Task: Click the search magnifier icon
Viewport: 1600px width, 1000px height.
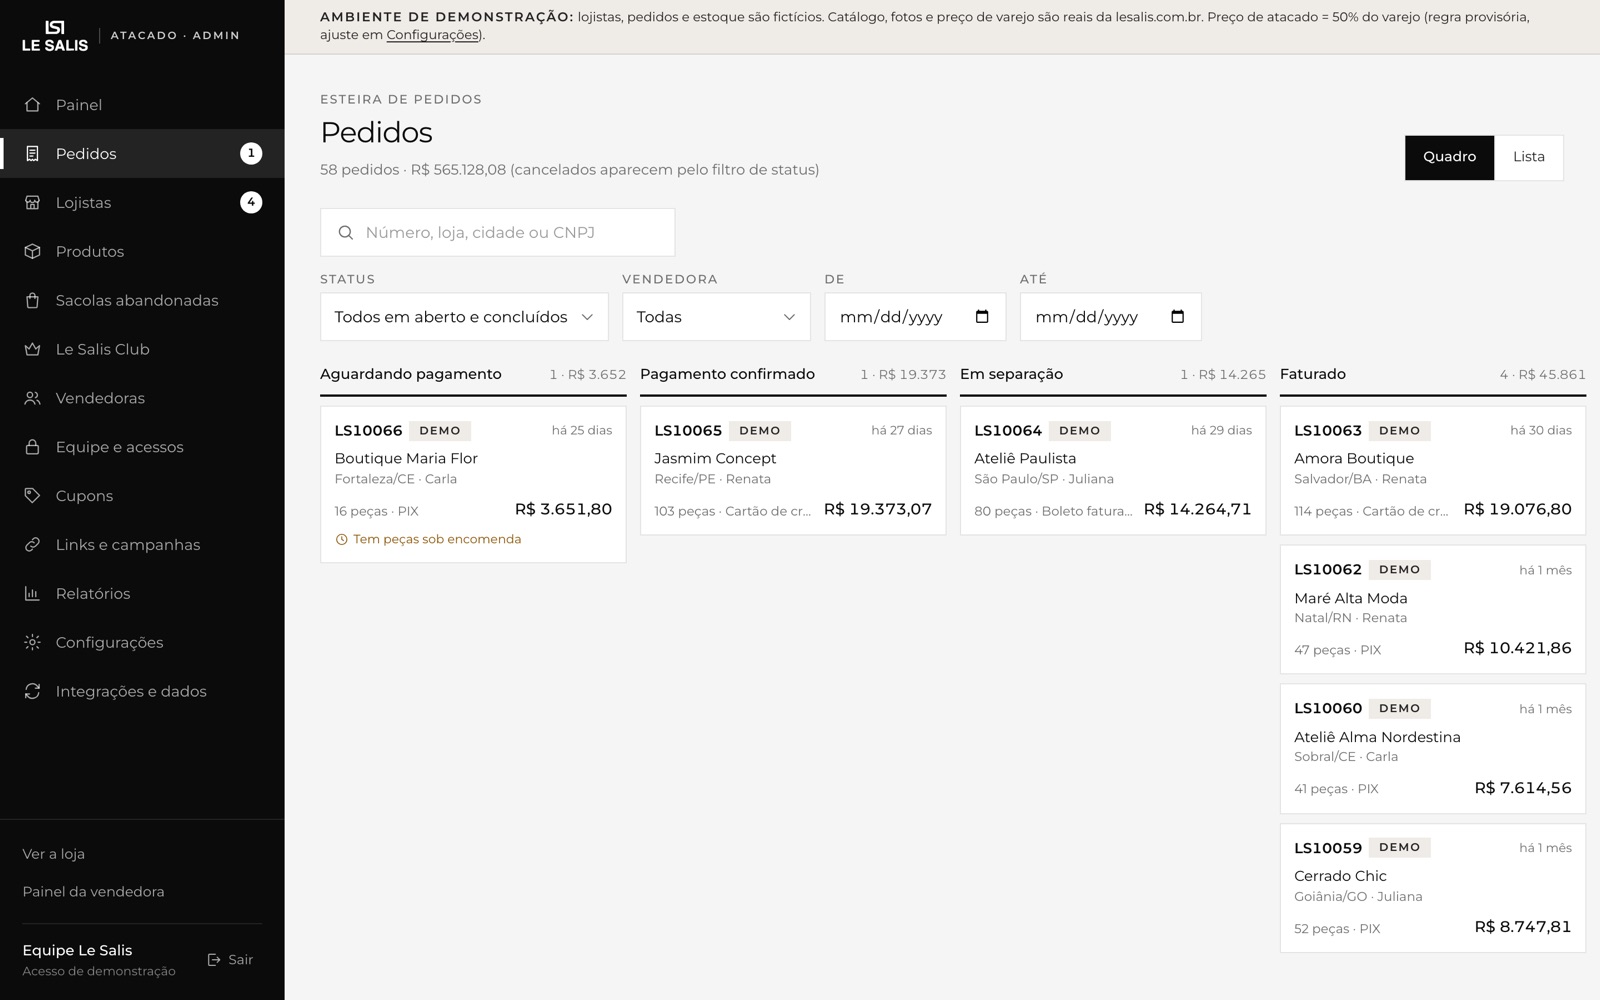Action: [x=346, y=233]
